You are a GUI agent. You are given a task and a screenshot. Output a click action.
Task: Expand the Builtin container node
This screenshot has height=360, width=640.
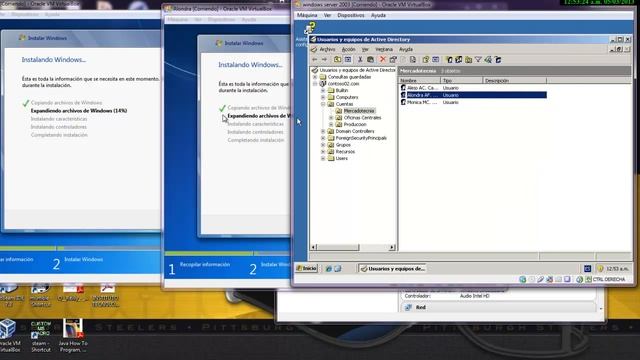point(323,90)
